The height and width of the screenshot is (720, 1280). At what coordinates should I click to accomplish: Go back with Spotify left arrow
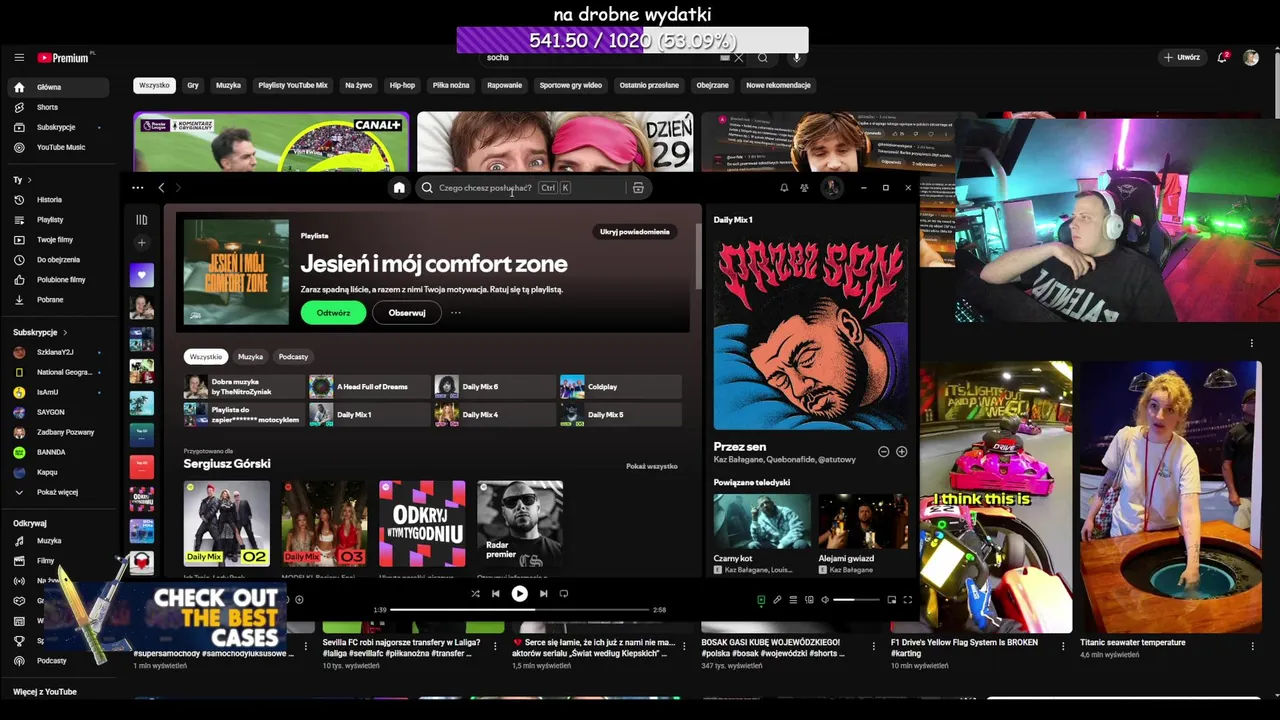161,188
